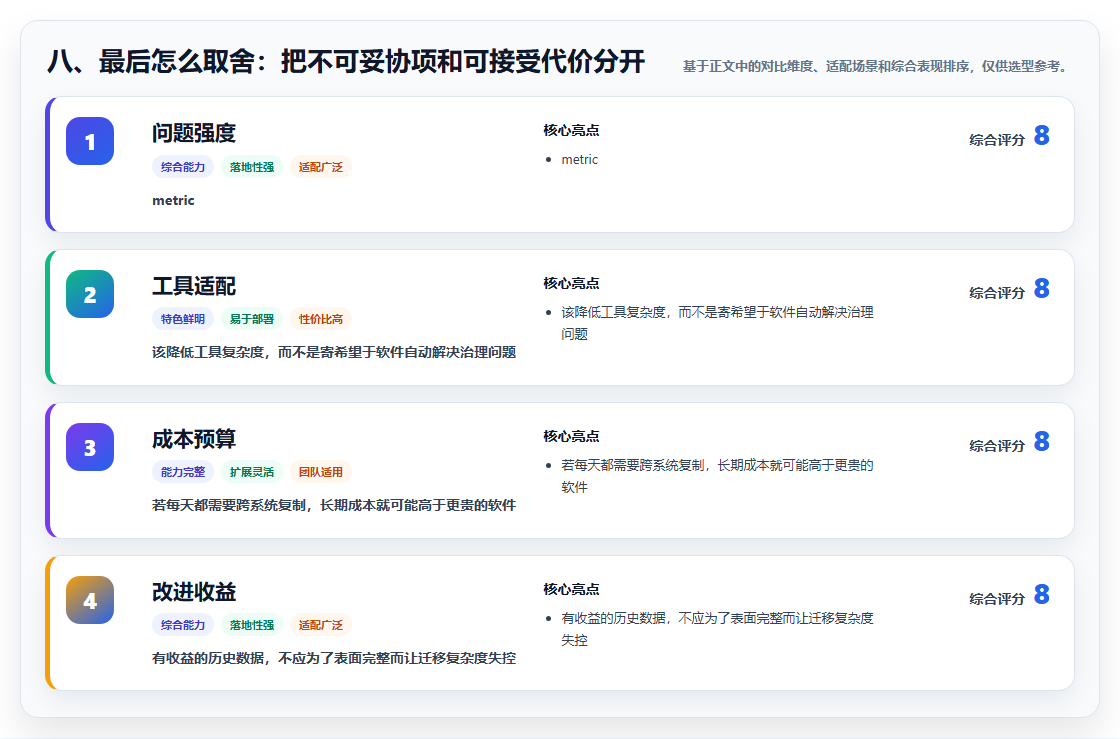The width and height of the screenshot is (1120, 739).
Task: Open the 问题强度 card title
Action: [194, 133]
